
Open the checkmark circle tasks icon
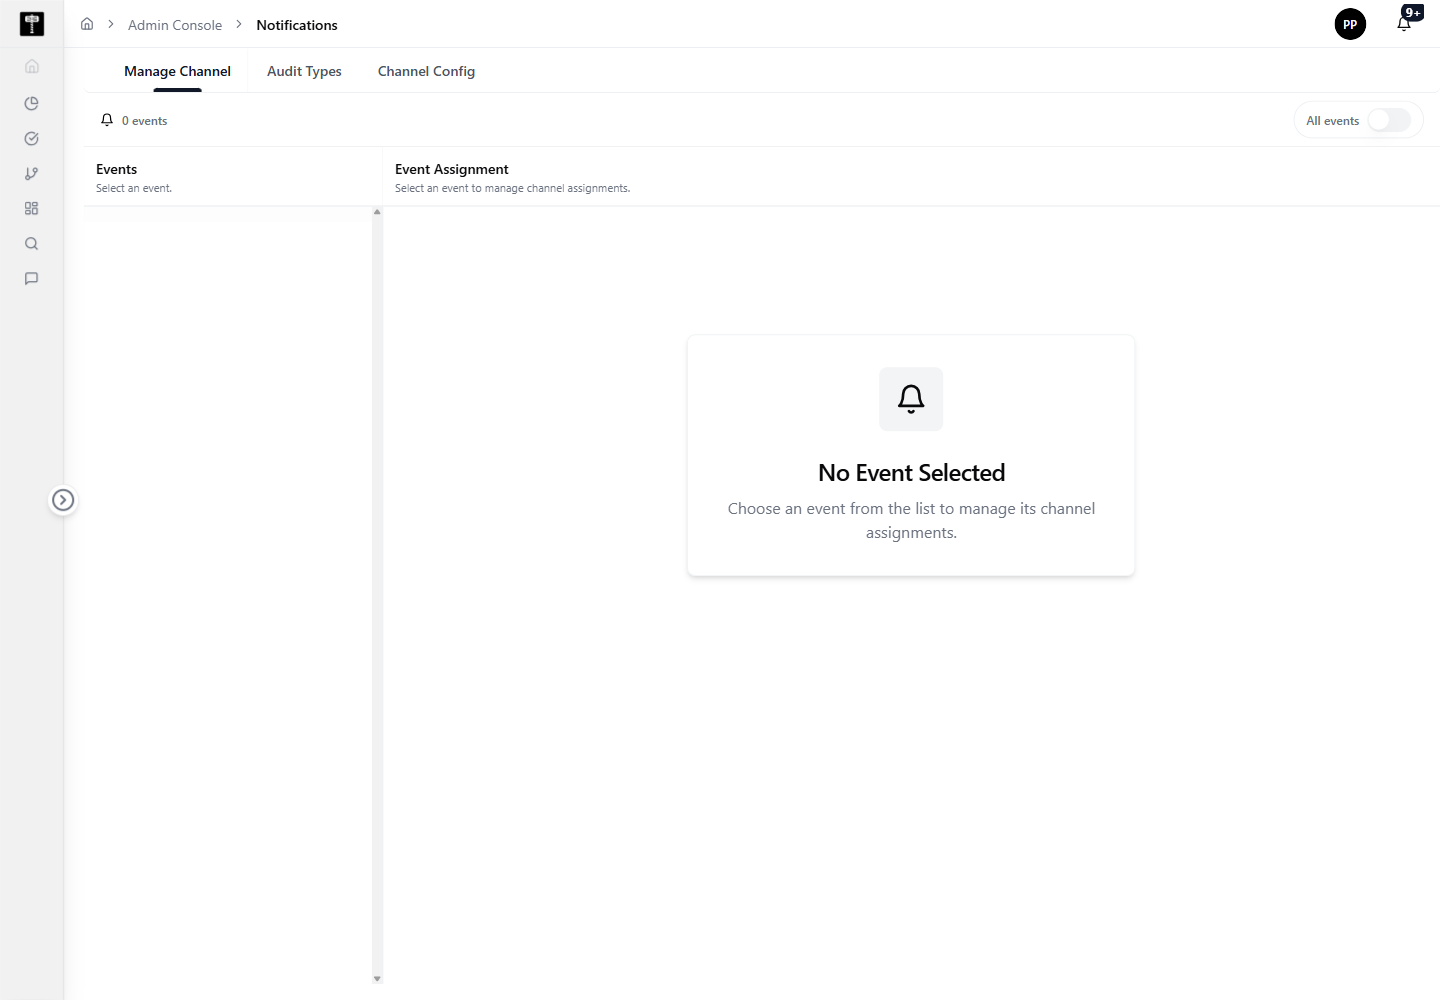coord(32,138)
